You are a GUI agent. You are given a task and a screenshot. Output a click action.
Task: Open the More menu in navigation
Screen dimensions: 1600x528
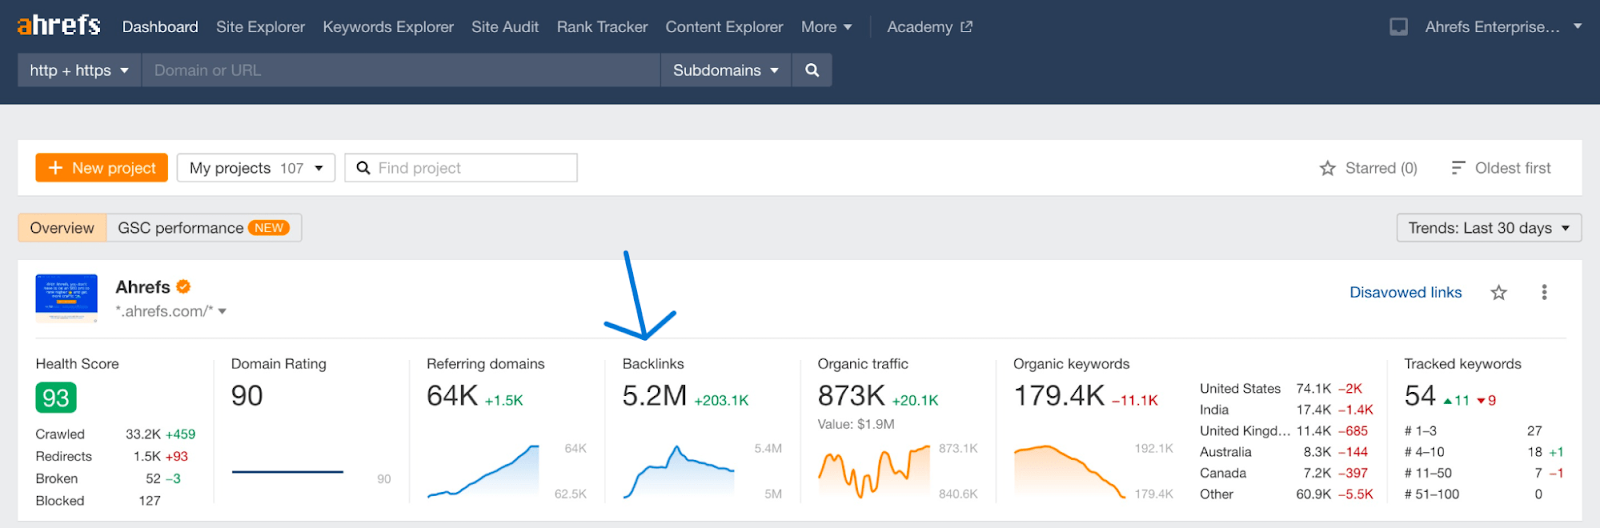tap(826, 27)
